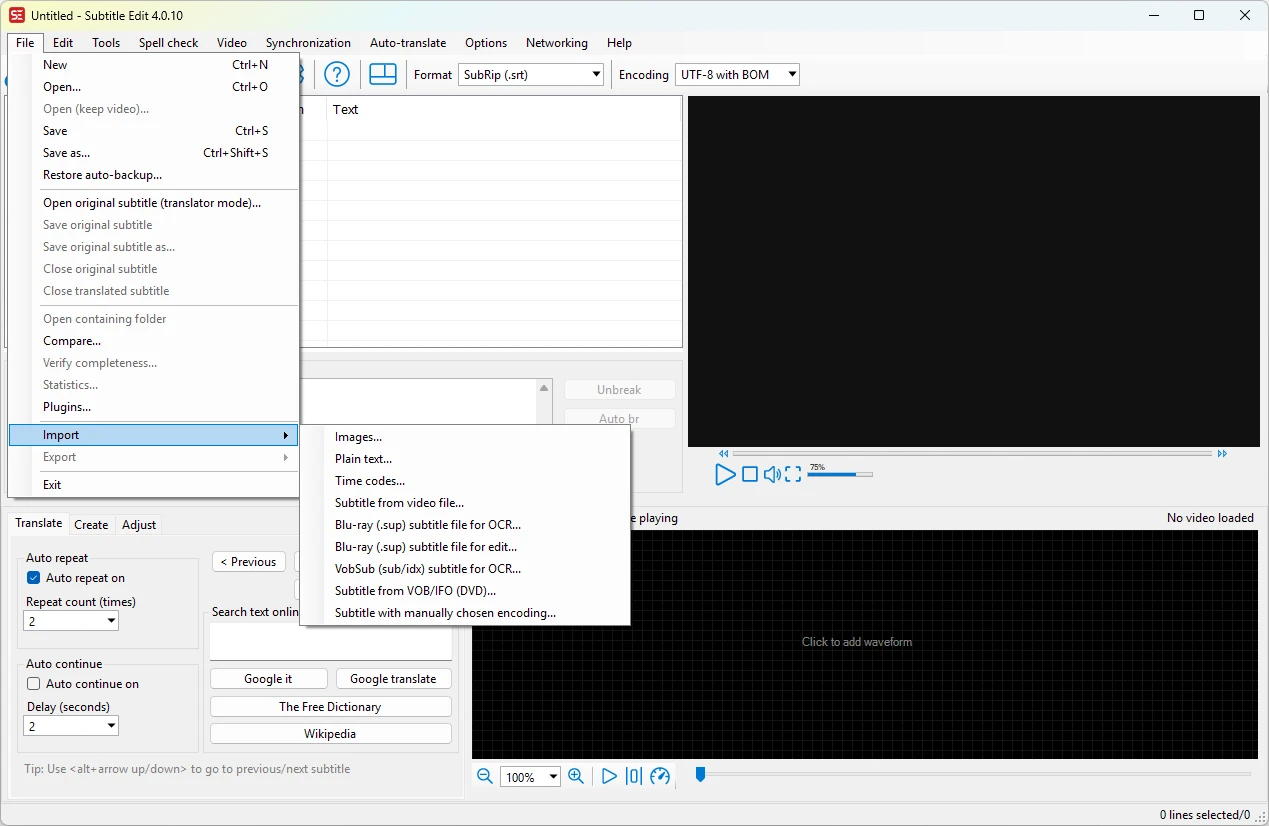Click the < Previous button
Screen dimensions: 1269x826
[249, 562]
